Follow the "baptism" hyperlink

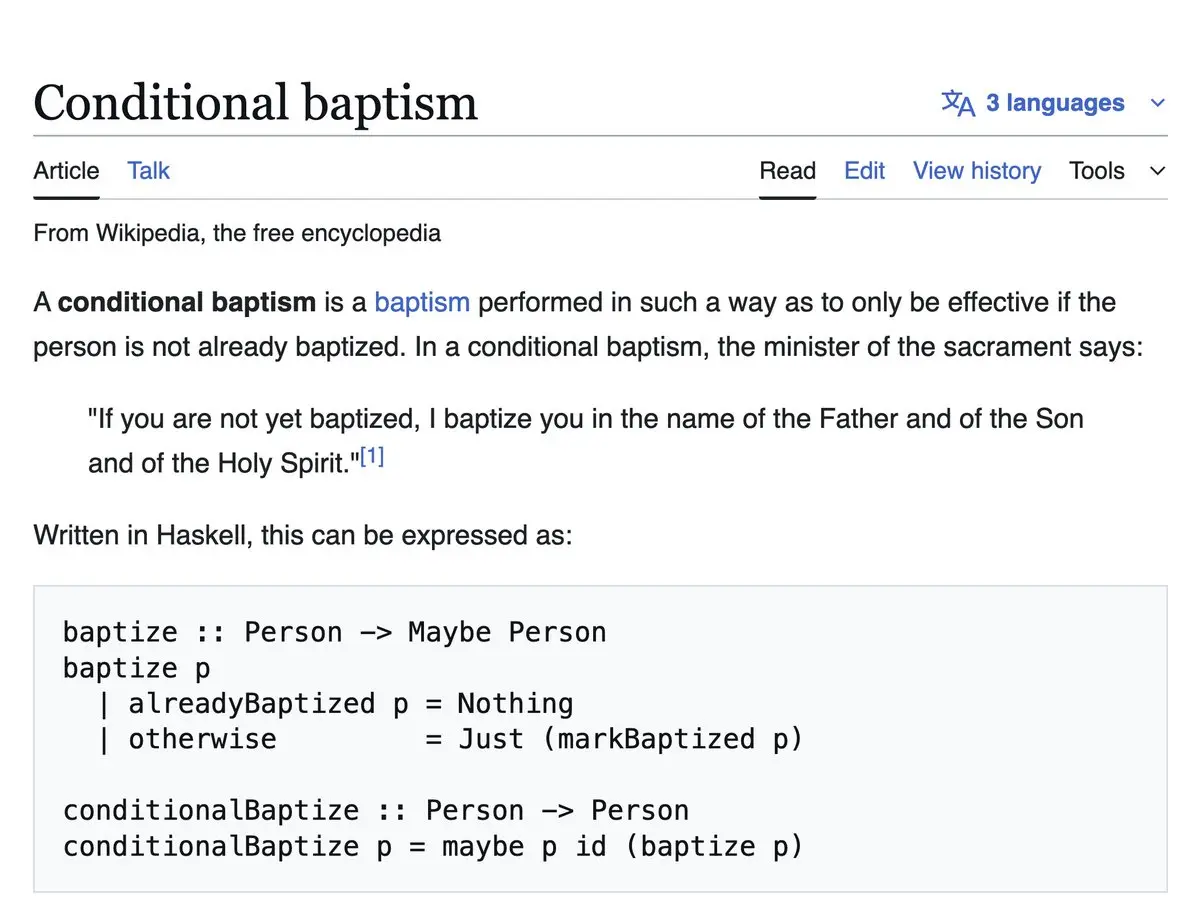[x=421, y=302]
